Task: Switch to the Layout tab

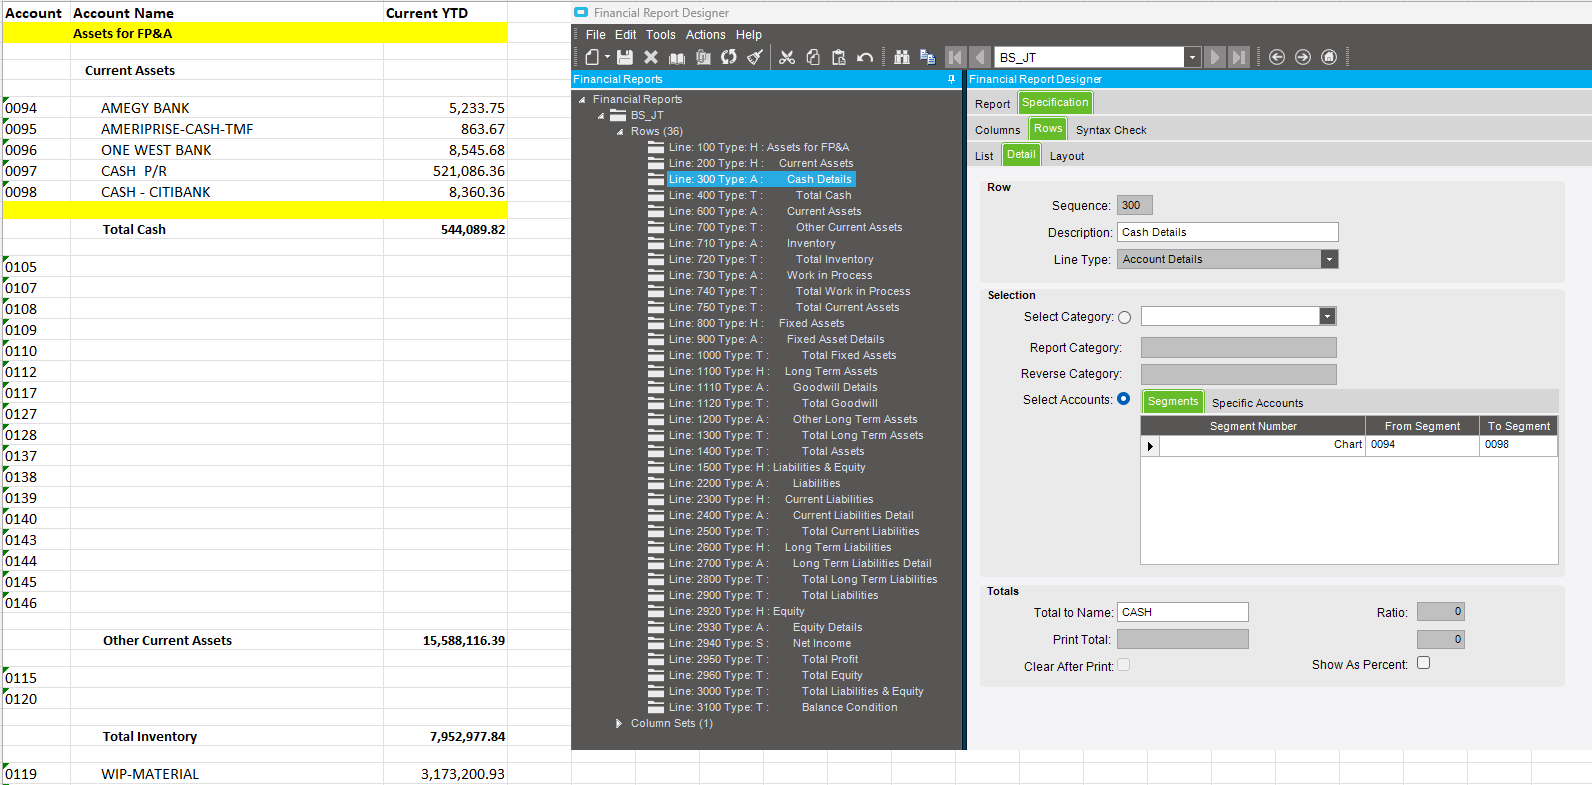Action: click(1067, 156)
